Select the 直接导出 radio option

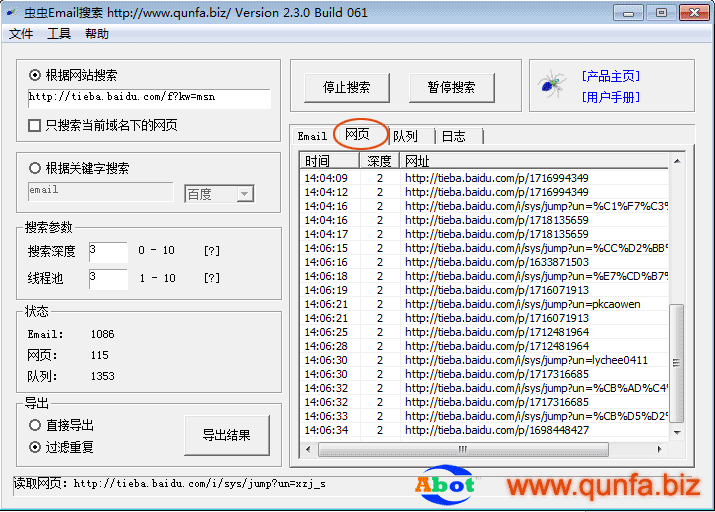(x=35, y=425)
